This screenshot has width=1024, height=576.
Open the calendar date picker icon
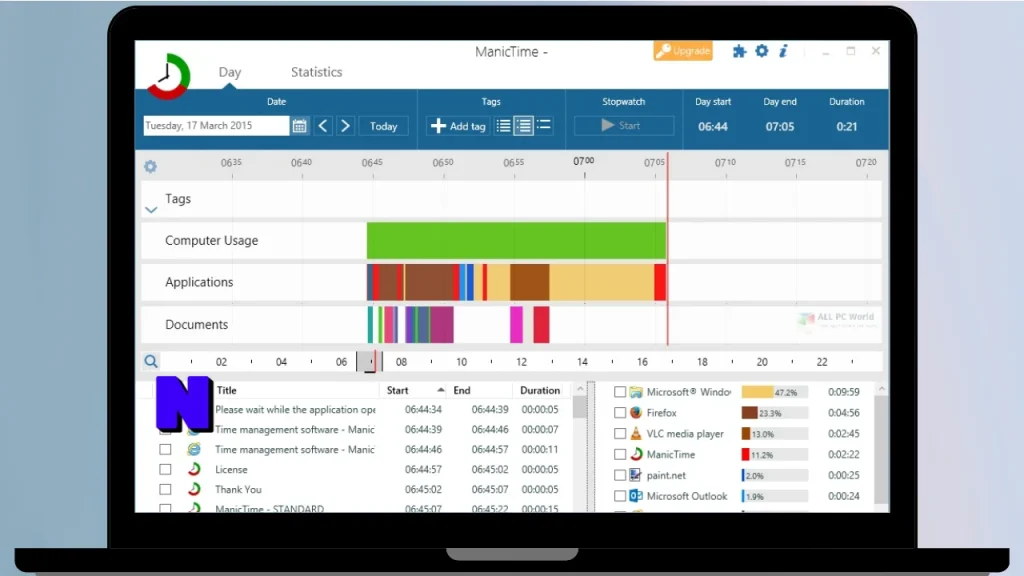pos(300,126)
